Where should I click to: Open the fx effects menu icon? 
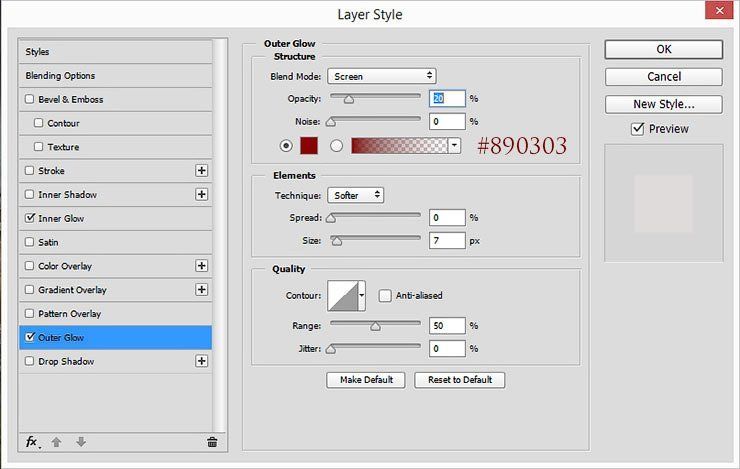[32, 442]
